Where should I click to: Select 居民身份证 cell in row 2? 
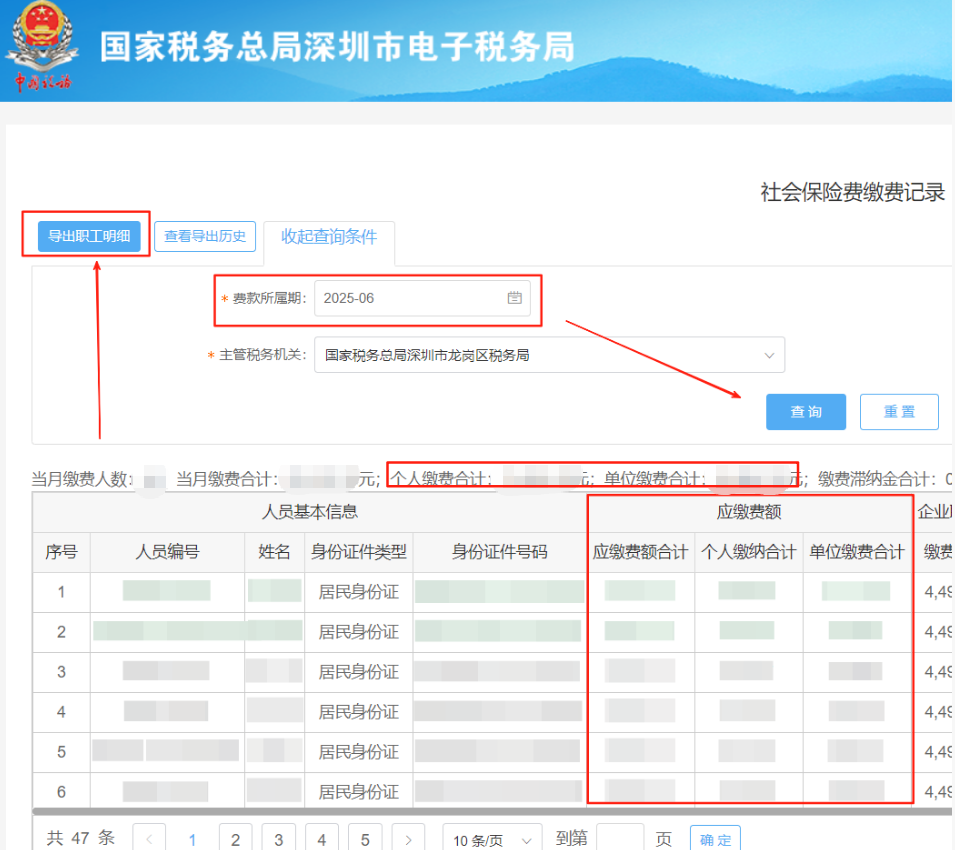click(x=359, y=633)
